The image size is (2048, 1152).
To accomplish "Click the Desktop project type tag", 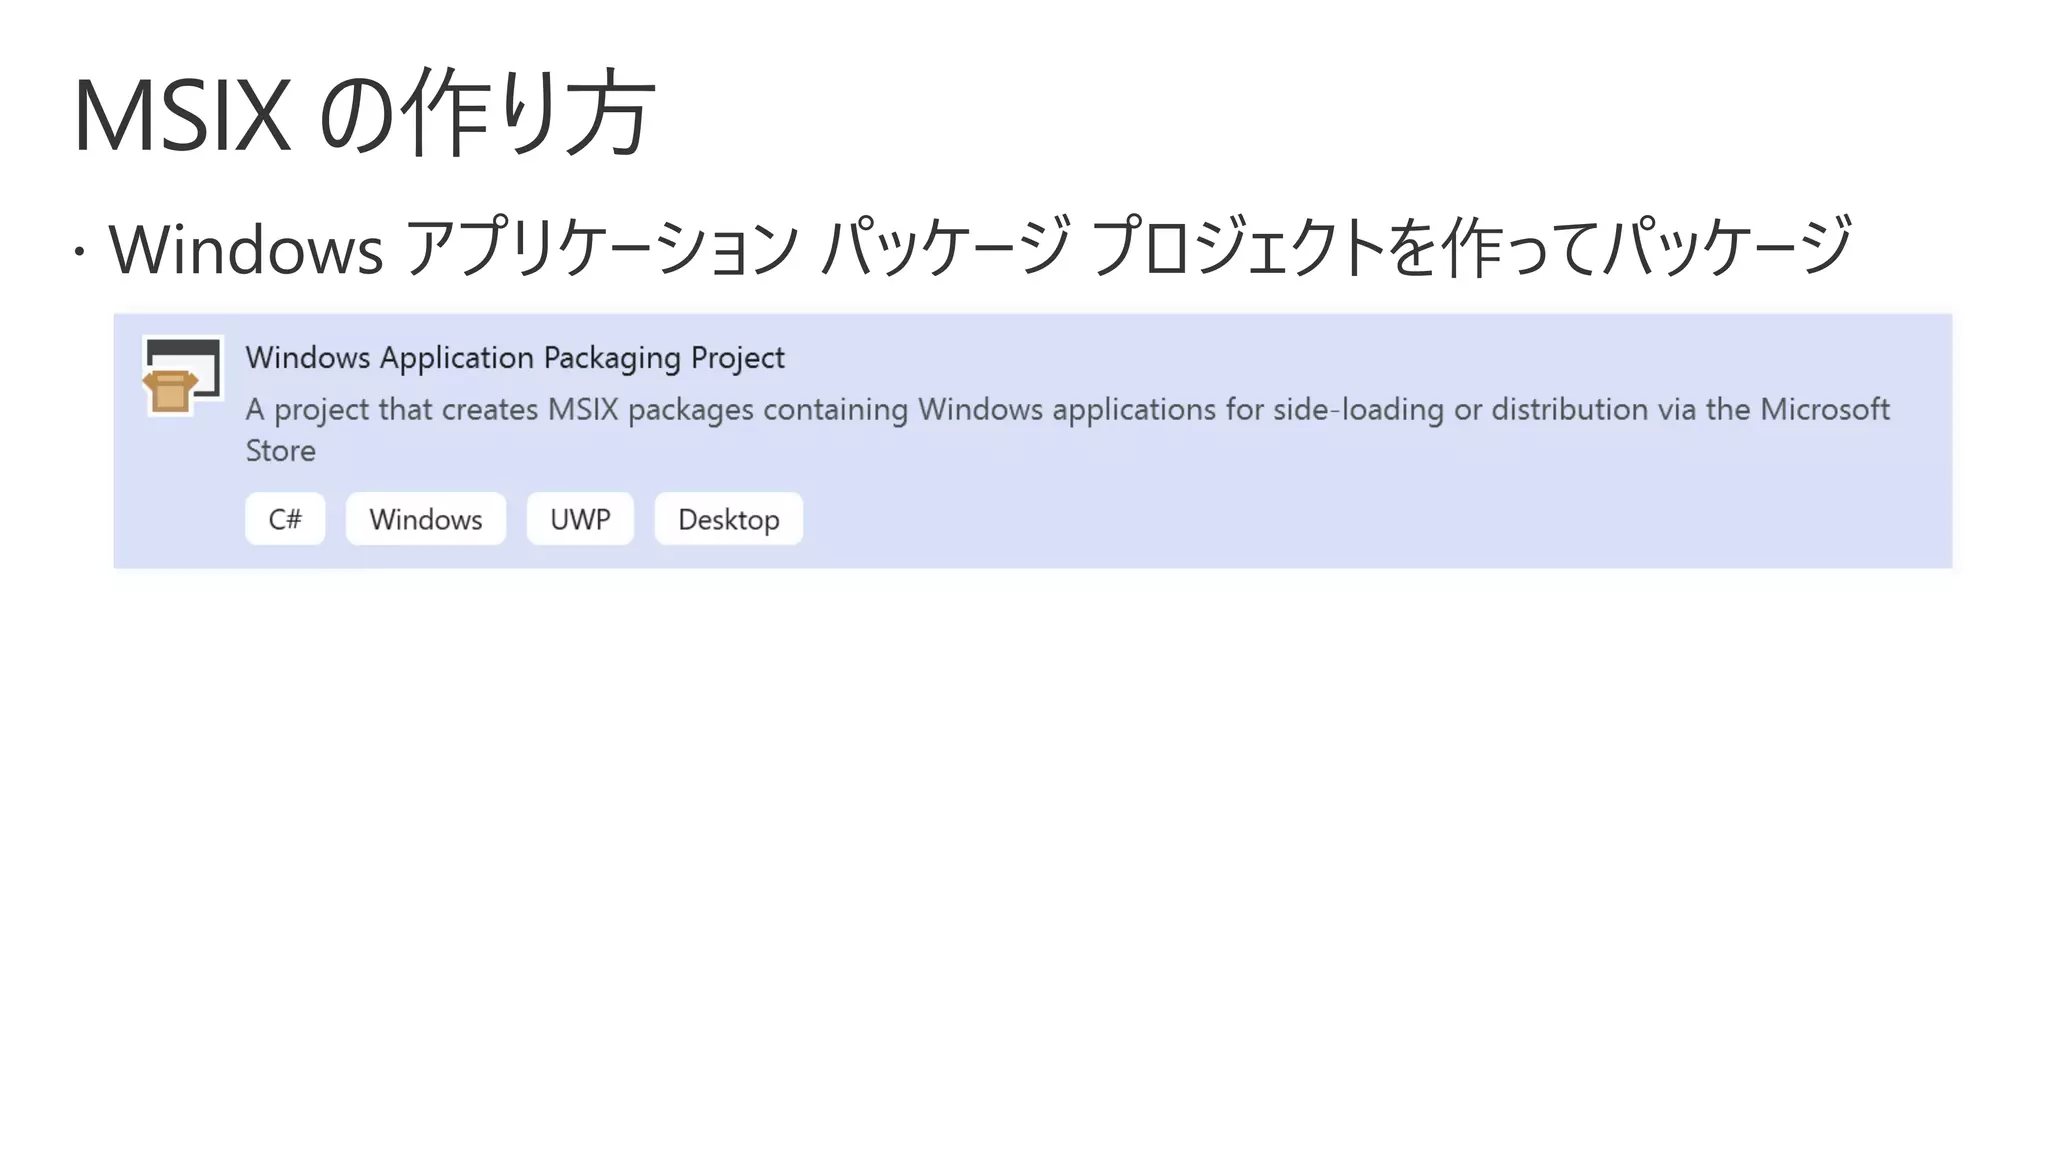I will click(x=728, y=519).
